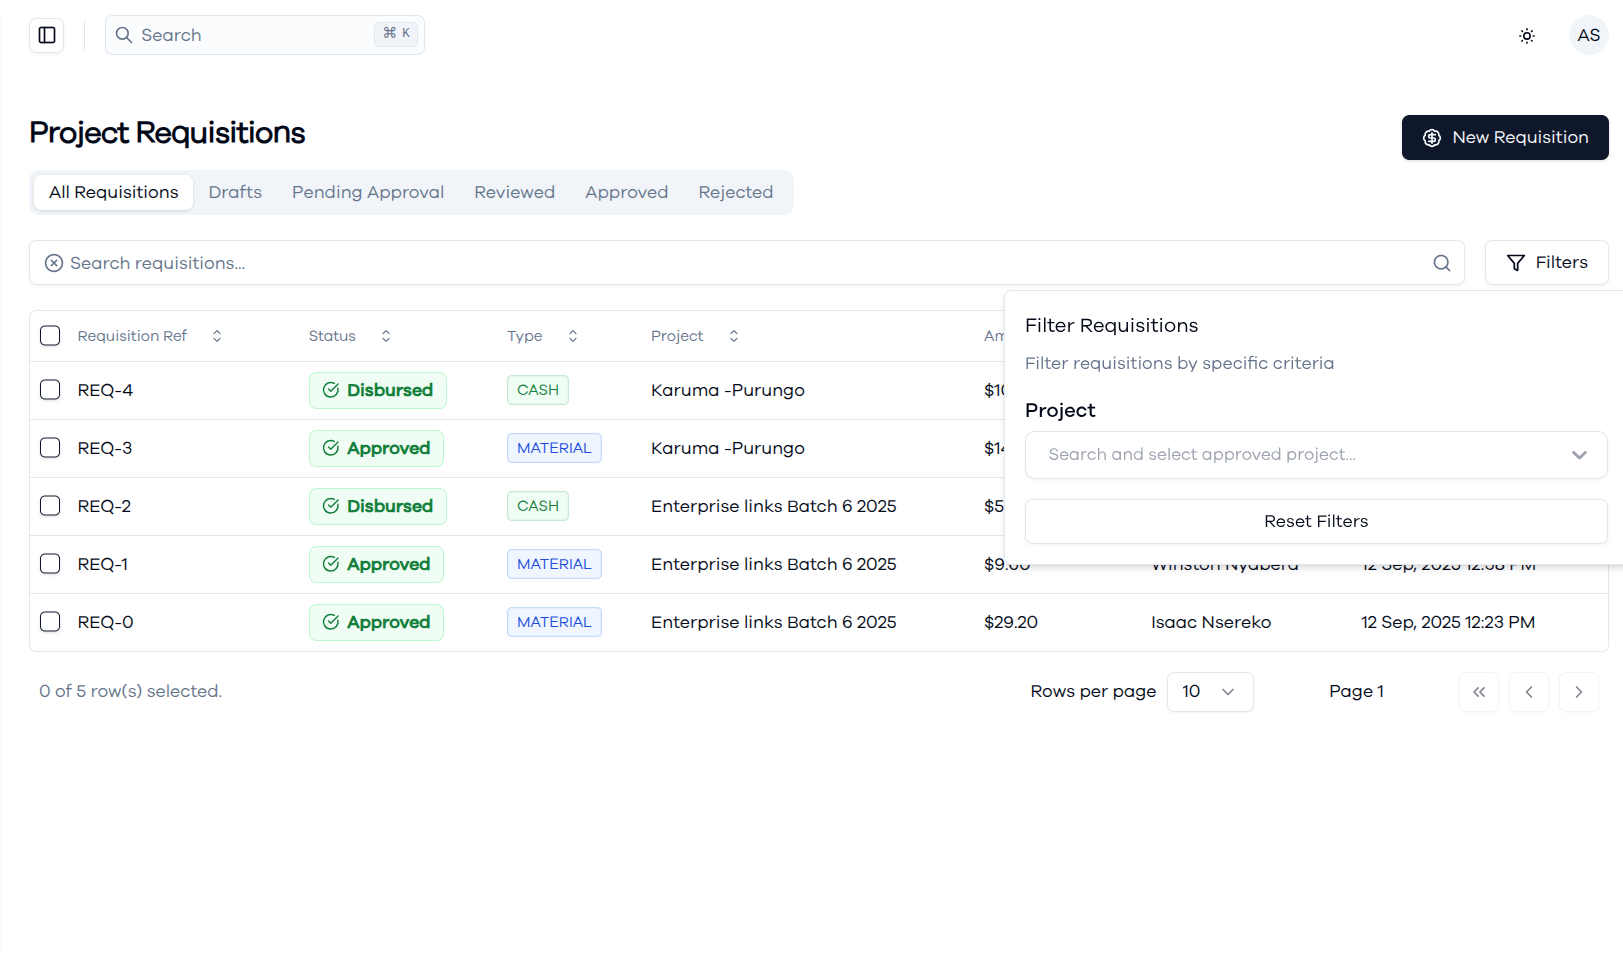This screenshot has height=966, width=1623.
Task: Check the REQ-1 row checkbox
Action: pyautogui.click(x=50, y=564)
